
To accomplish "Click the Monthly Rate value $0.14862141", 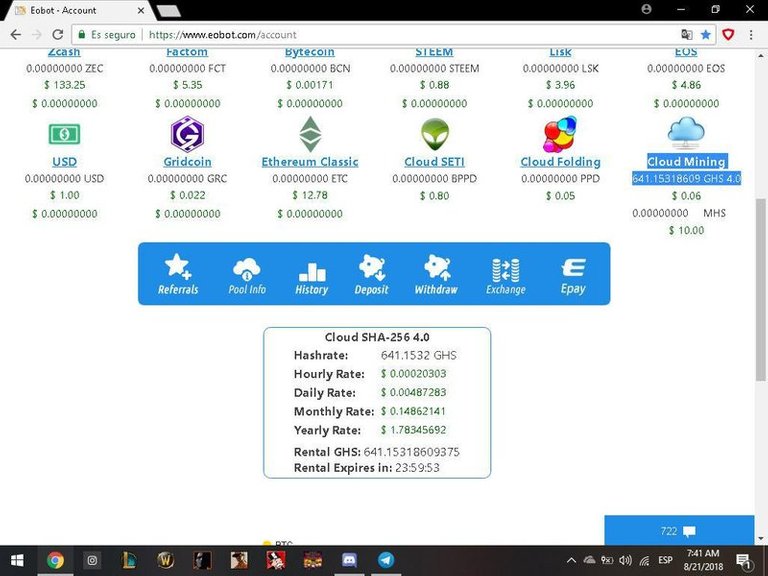I will 413,411.
